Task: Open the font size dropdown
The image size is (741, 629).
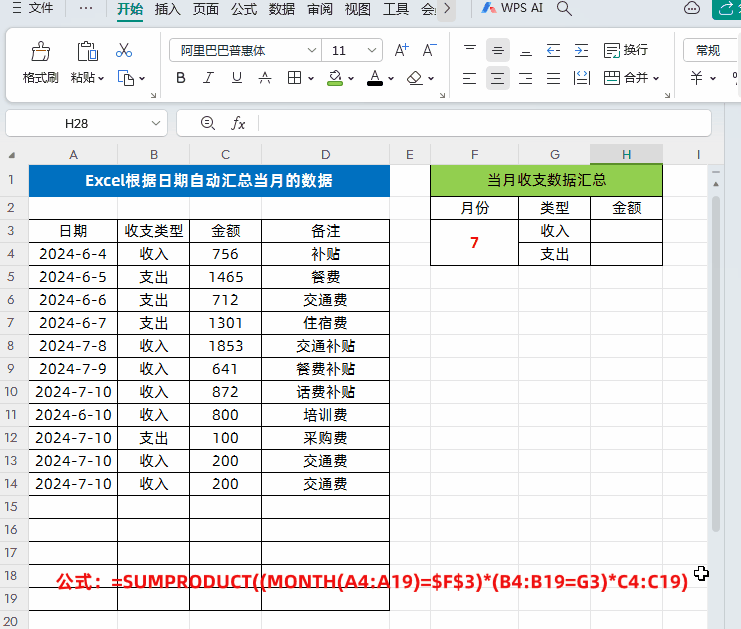Action: pos(372,50)
